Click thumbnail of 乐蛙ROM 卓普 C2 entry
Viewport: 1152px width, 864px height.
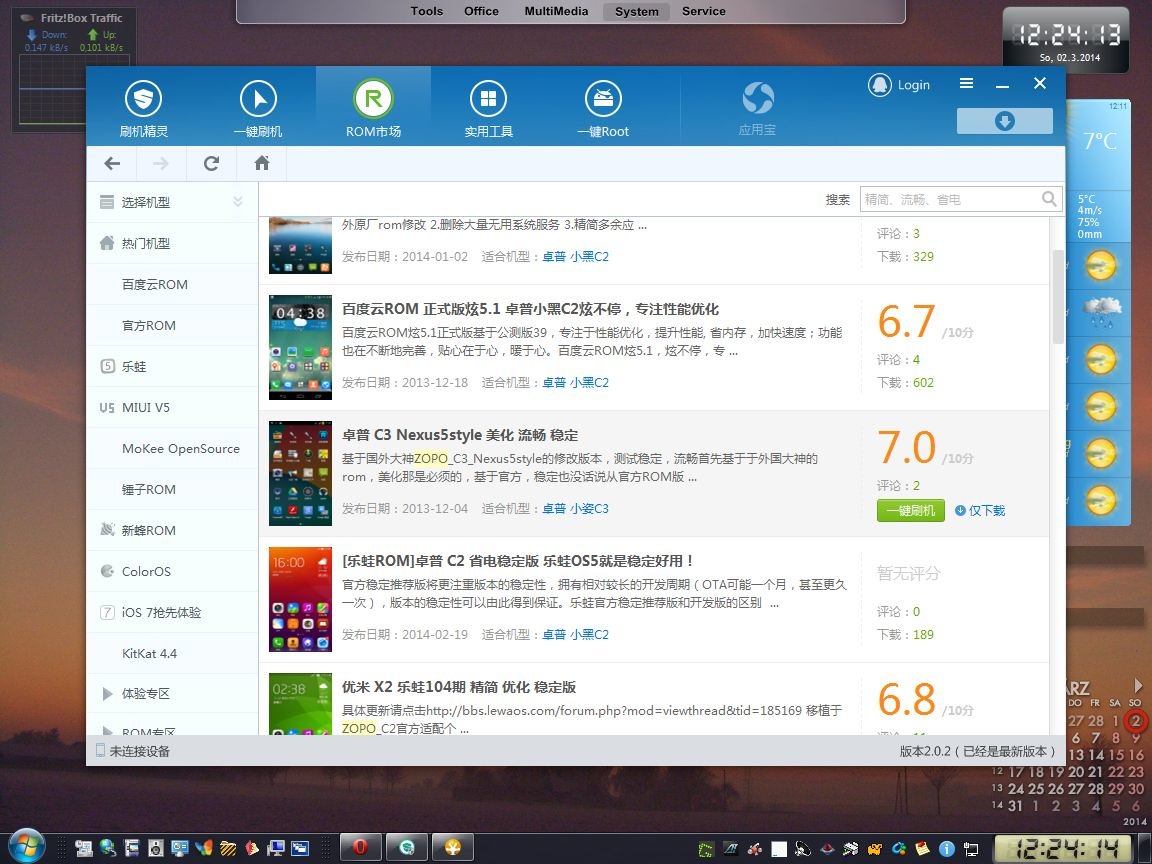(300, 600)
